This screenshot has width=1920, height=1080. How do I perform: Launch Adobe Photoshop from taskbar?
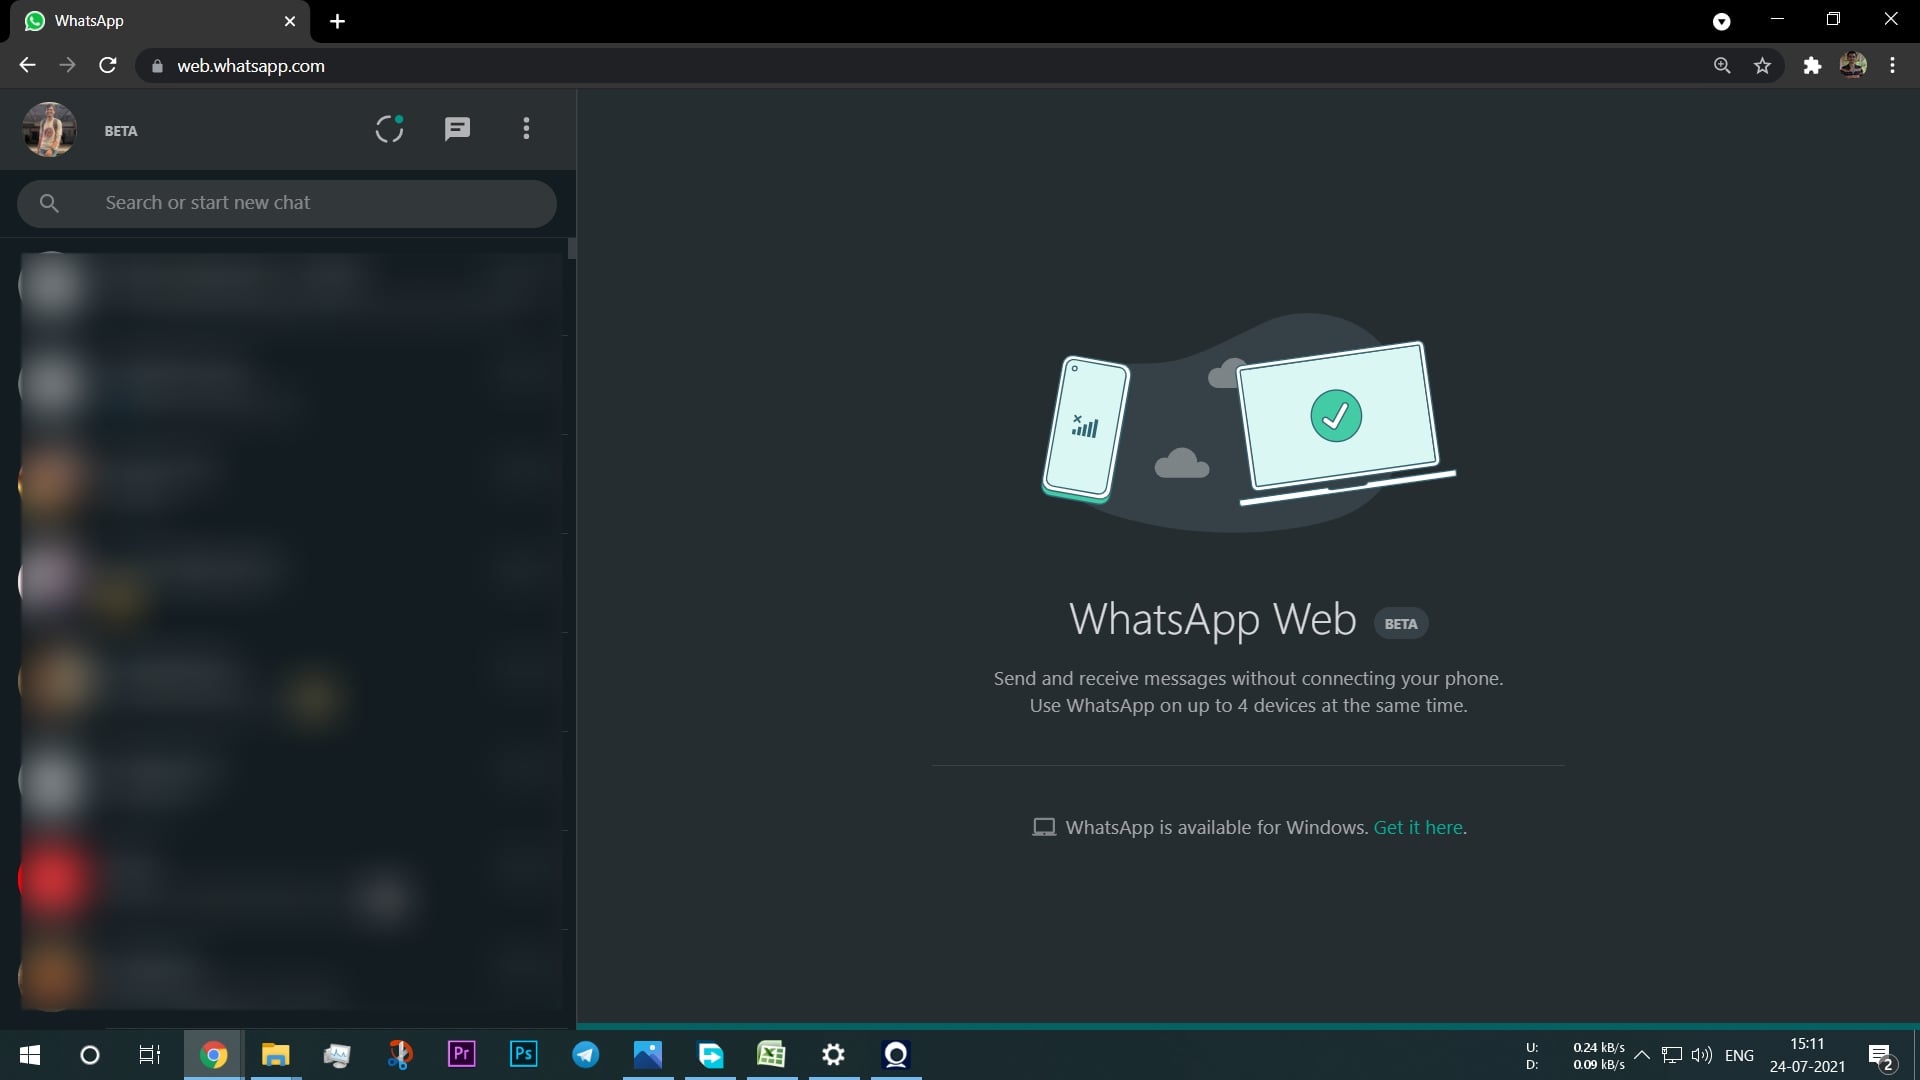click(523, 1054)
